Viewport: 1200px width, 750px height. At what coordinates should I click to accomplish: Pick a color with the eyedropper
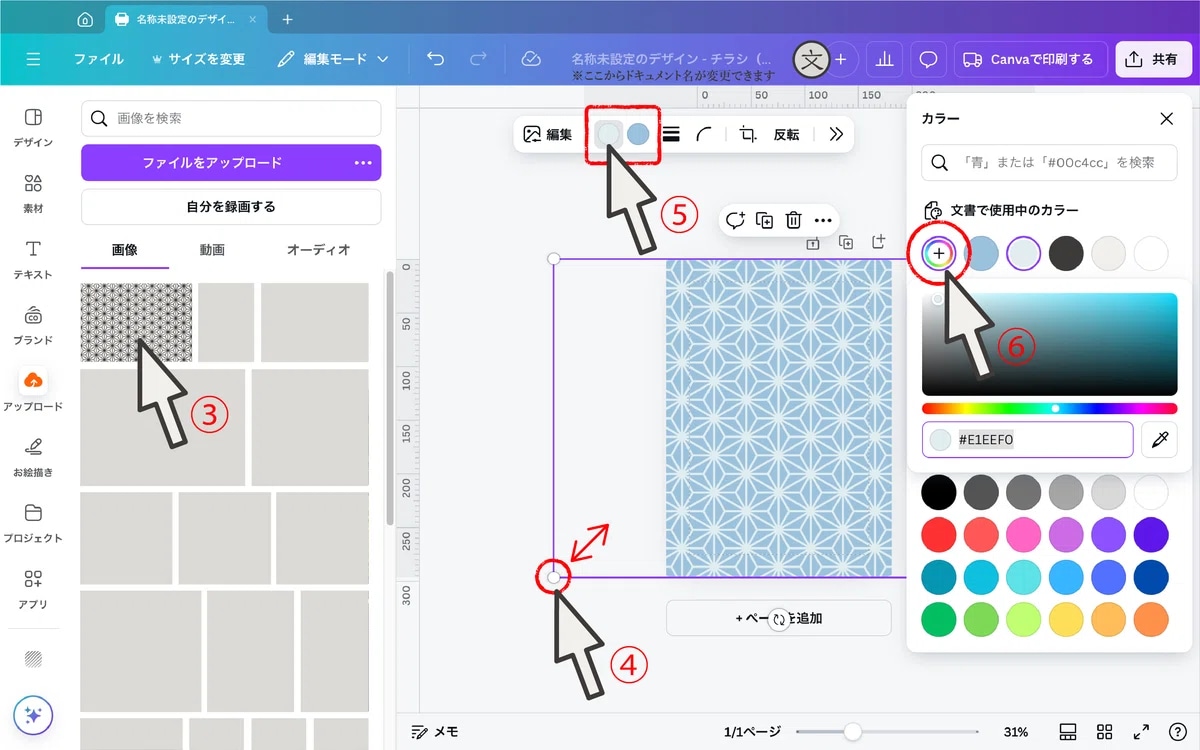(1159, 439)
